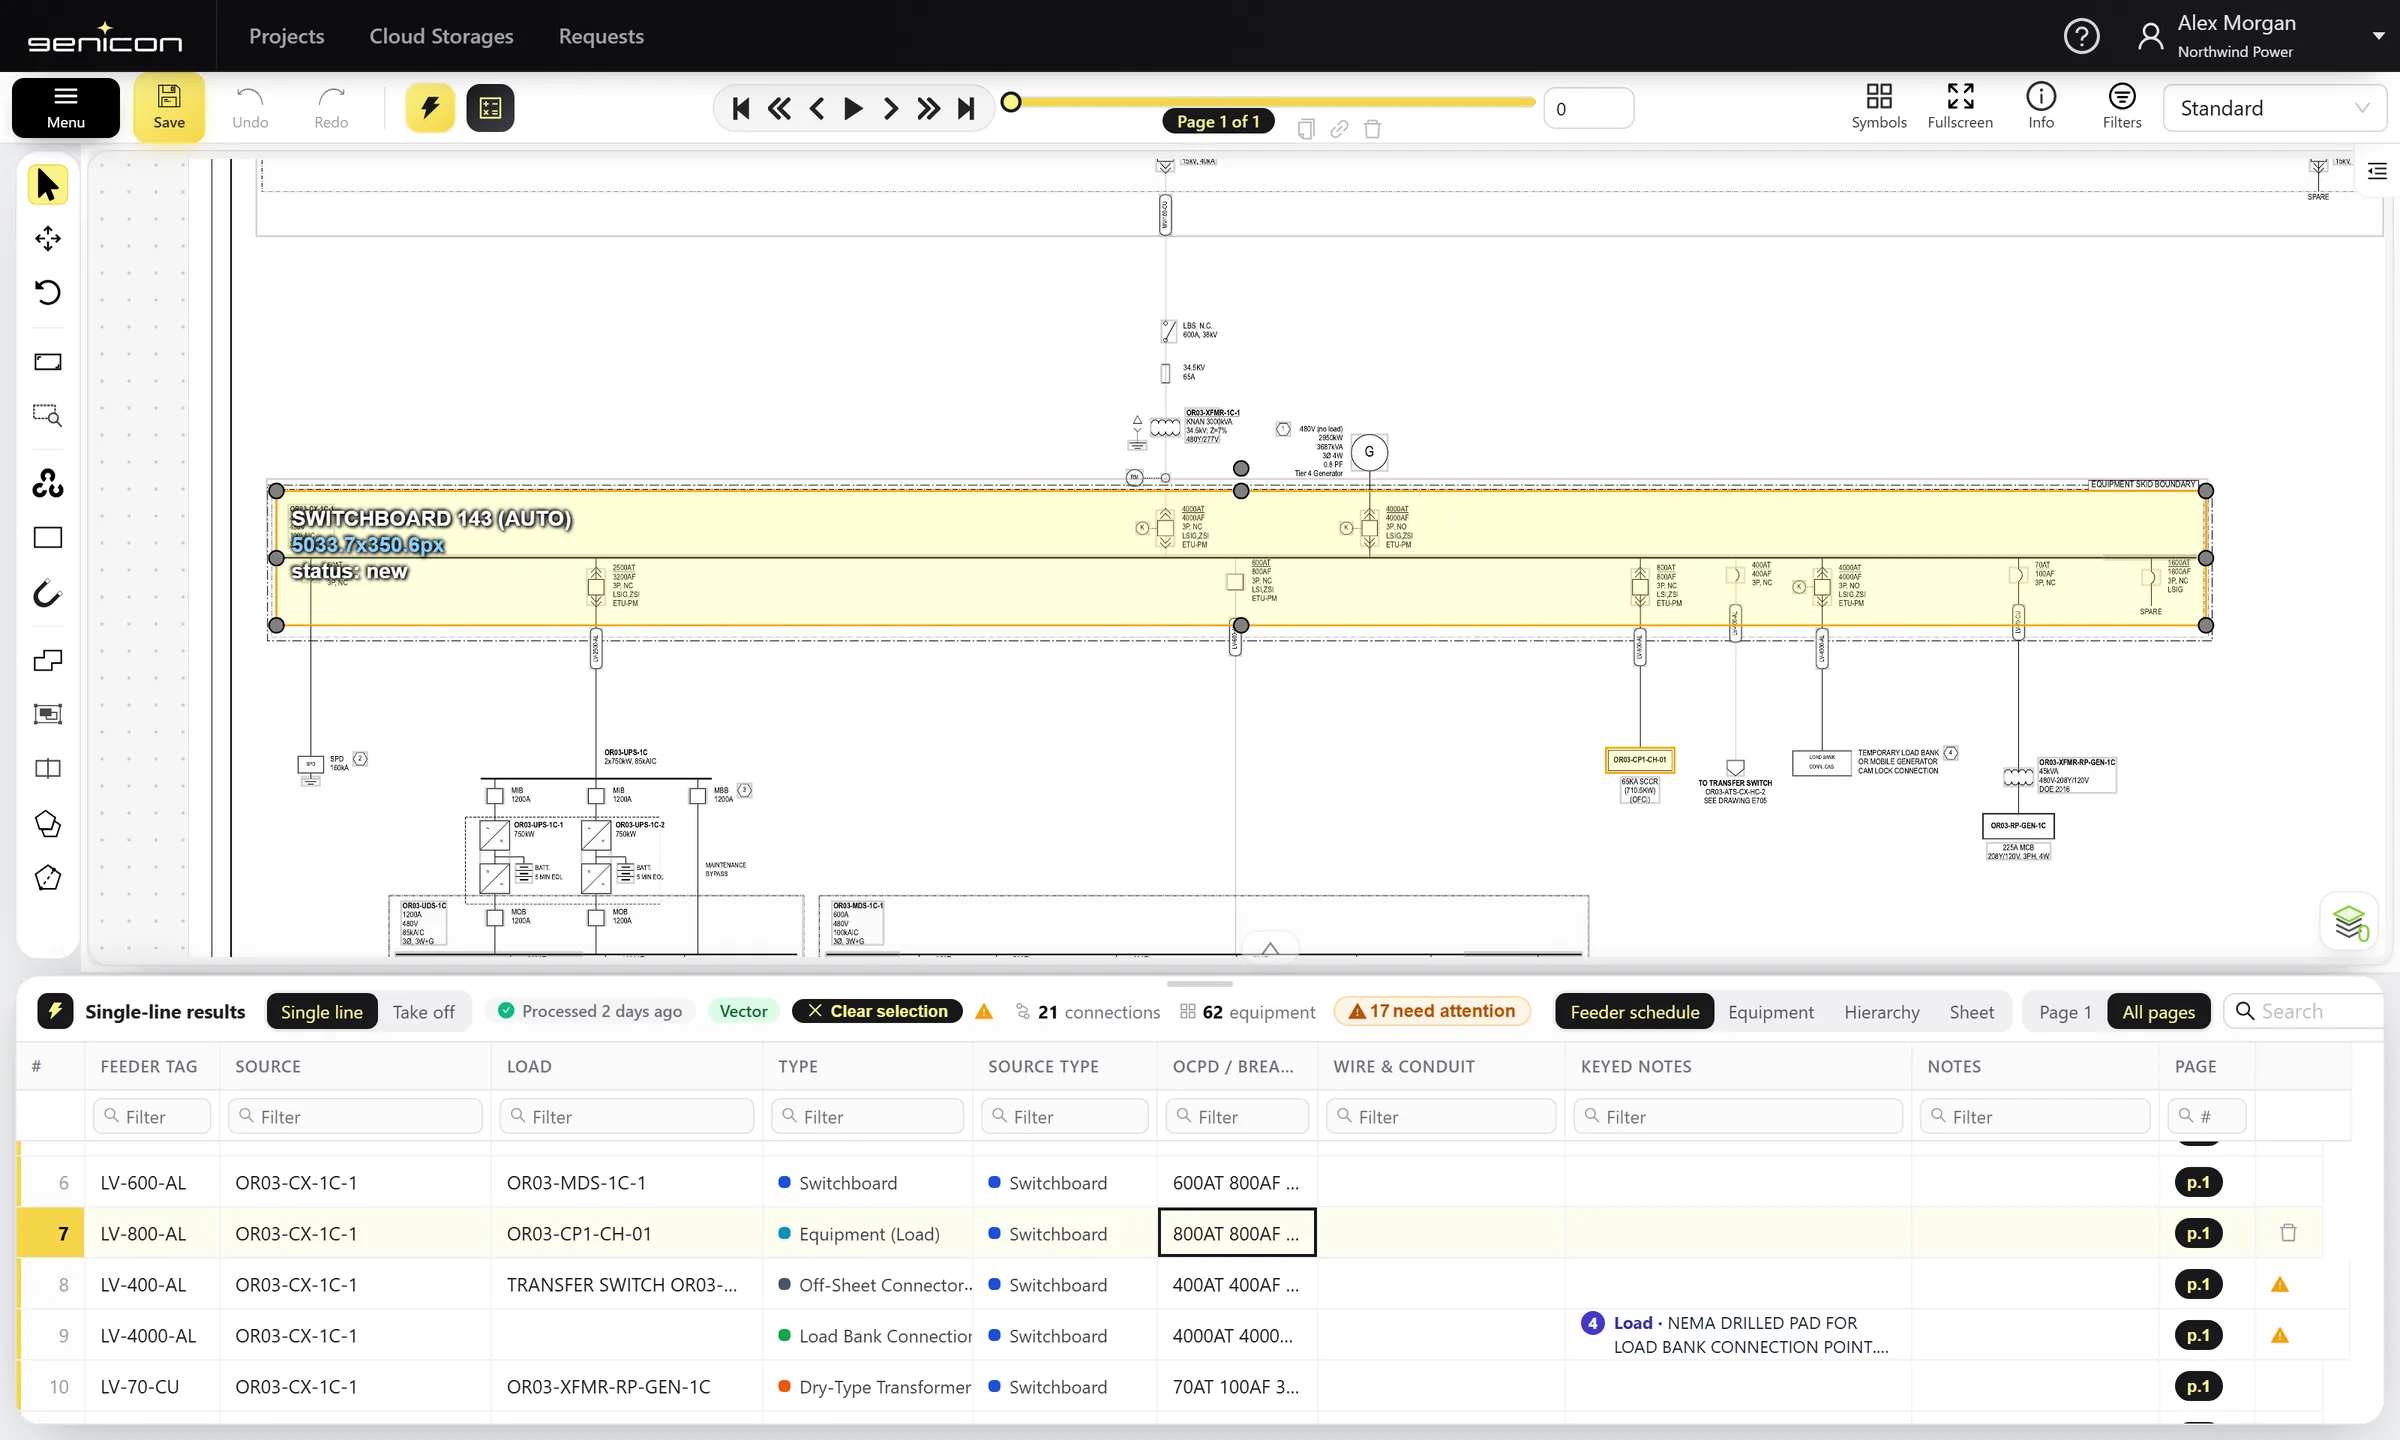Open the Requests link
The height and width of the screenshot is (1440, 2400).
[x=601, y=36]
